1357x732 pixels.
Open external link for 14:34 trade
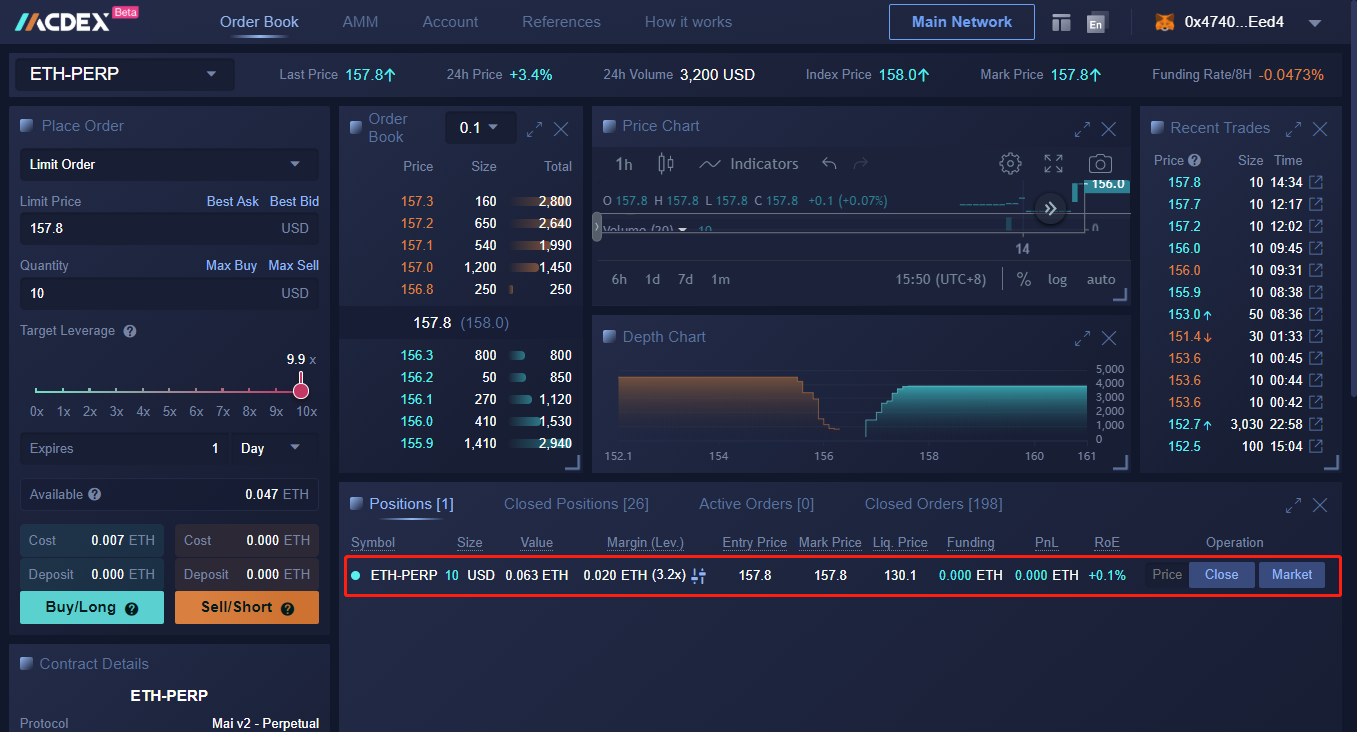(1316, 182)
